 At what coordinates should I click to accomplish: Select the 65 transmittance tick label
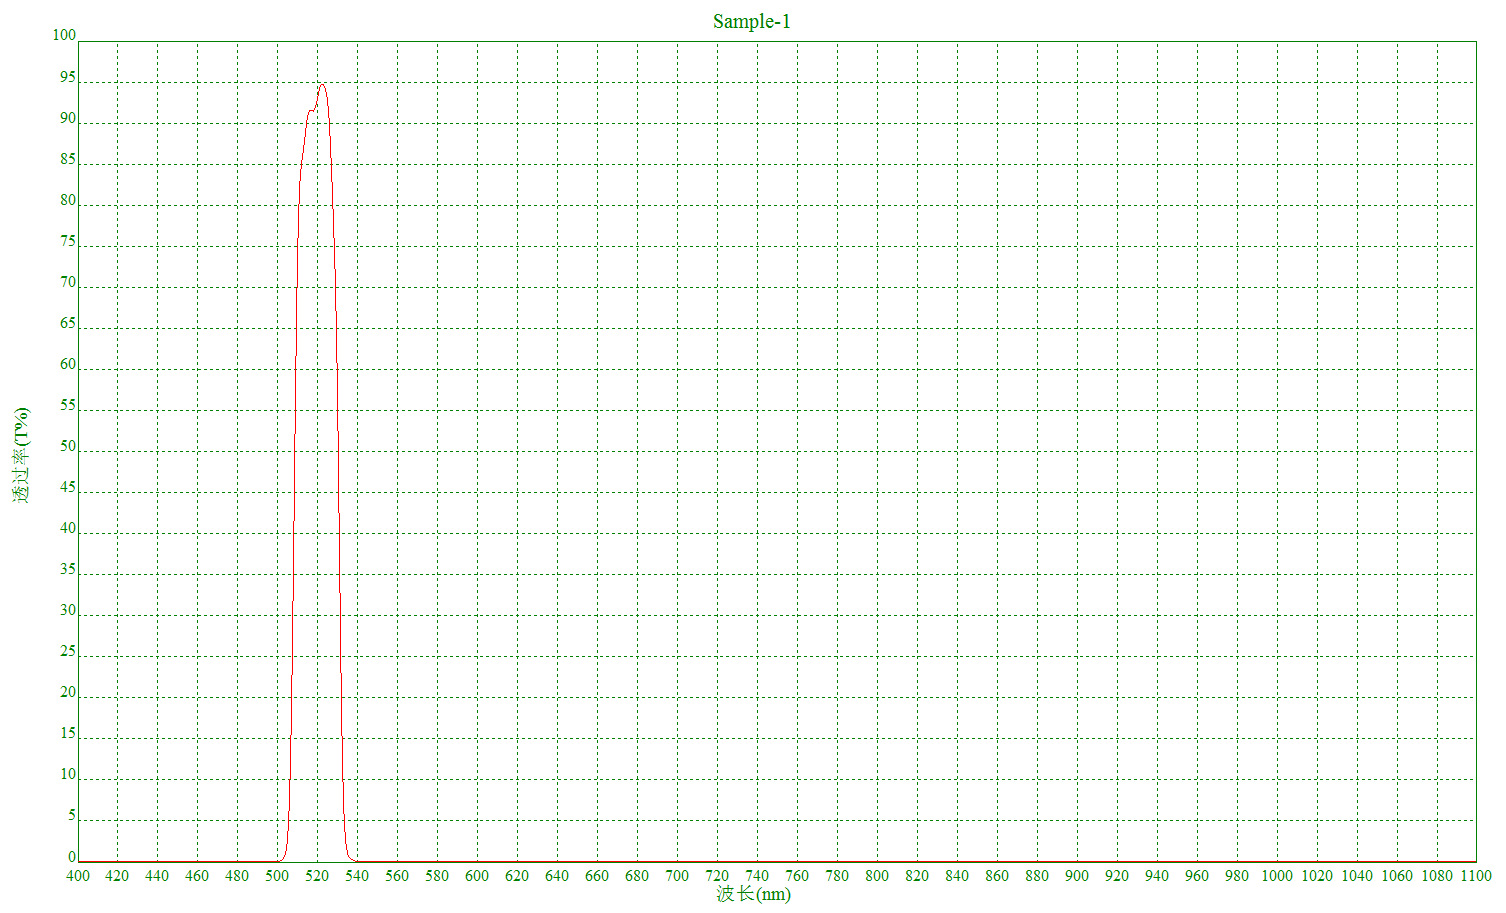pyautogui.click(x=68, y=324)
